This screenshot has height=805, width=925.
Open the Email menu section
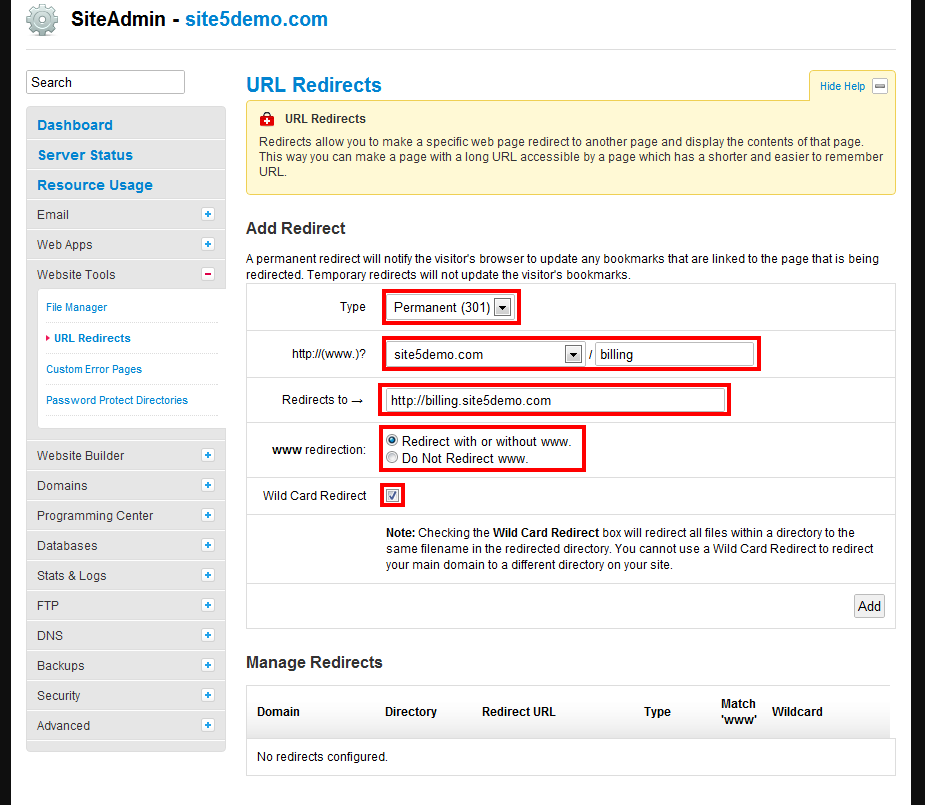[x=126, y=215]
